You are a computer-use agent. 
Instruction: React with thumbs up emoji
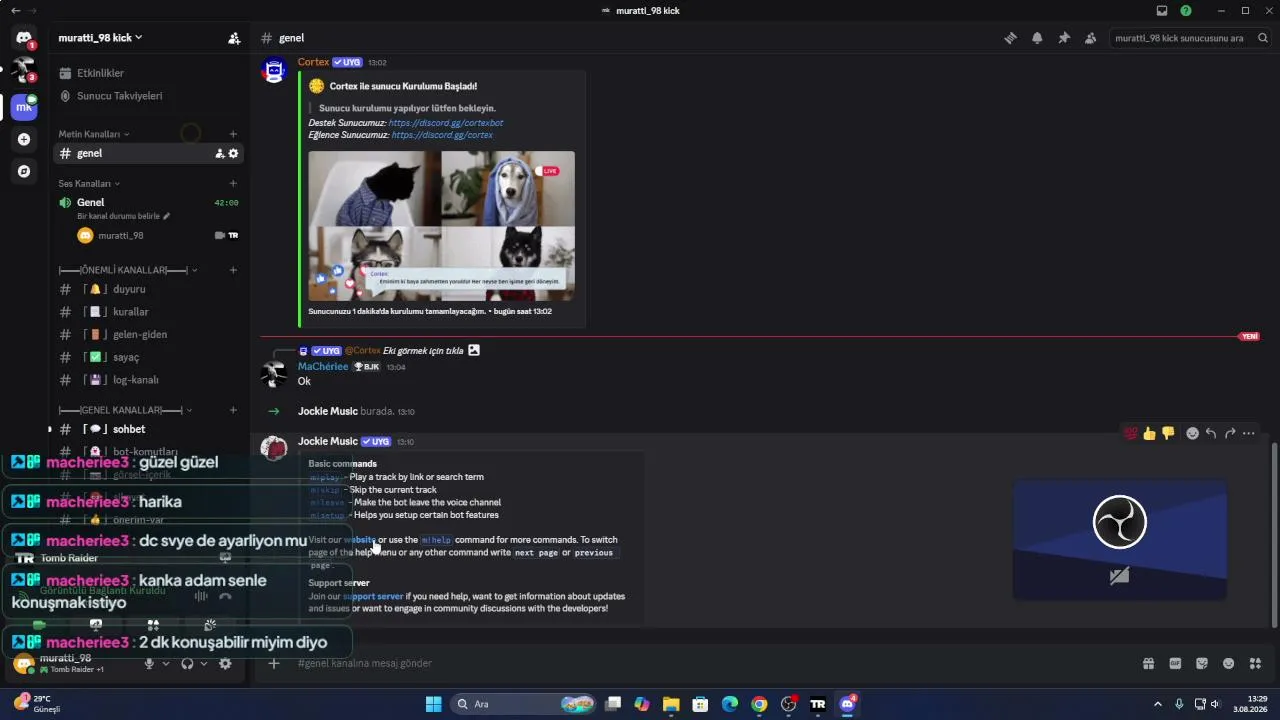(x=1149, y=433)
